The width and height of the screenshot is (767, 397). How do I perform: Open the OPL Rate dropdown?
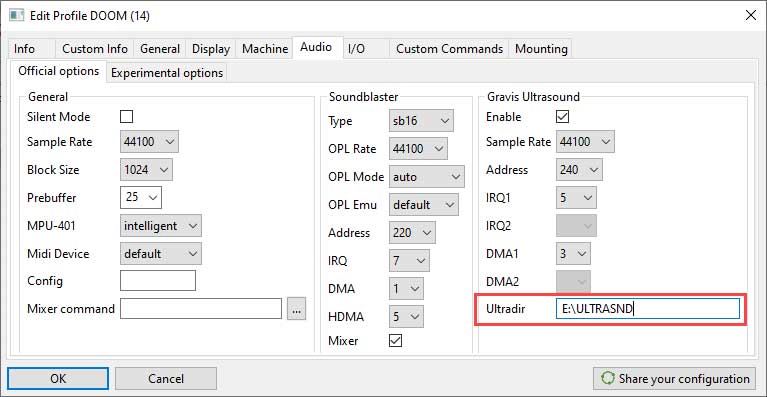(418, 149)
